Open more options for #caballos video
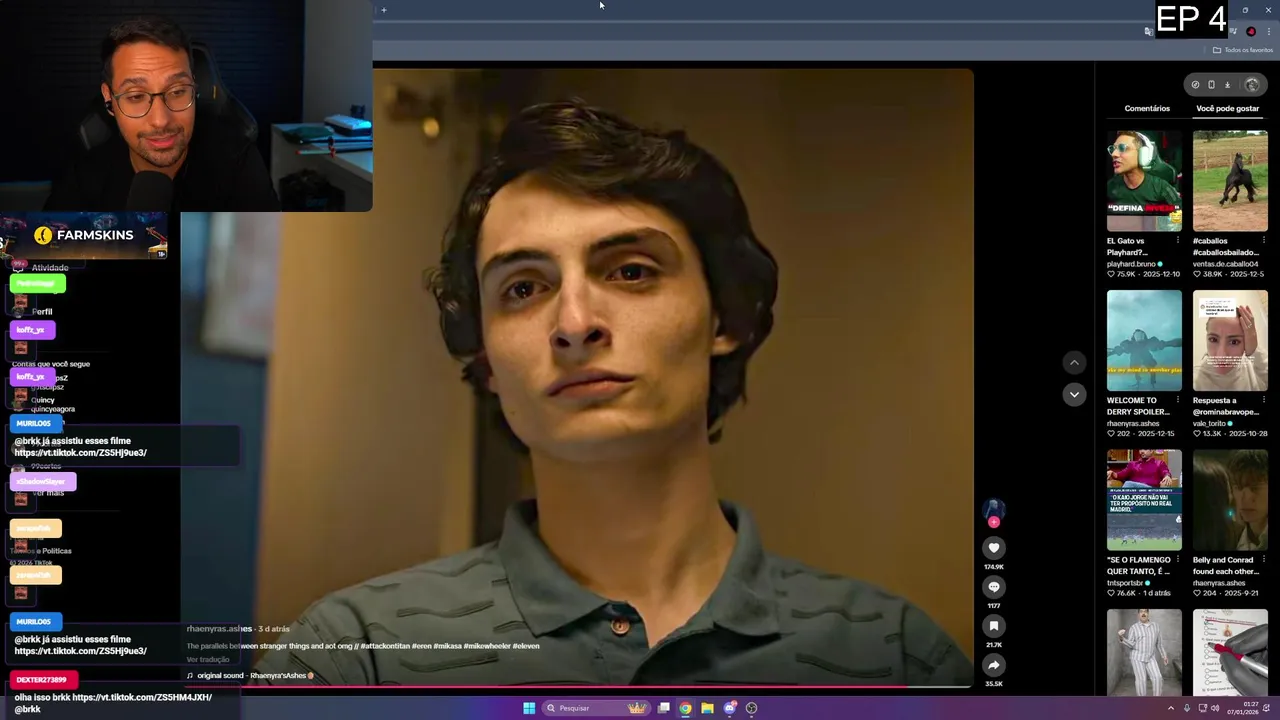 coord(1263,241)
